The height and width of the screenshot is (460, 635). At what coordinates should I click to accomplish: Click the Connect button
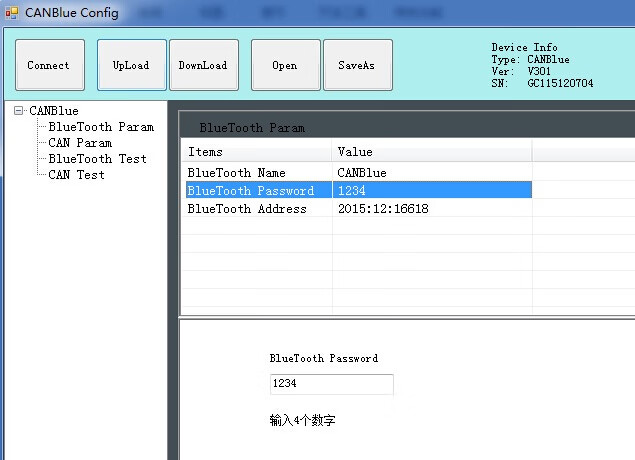click(x=49, y=66)
